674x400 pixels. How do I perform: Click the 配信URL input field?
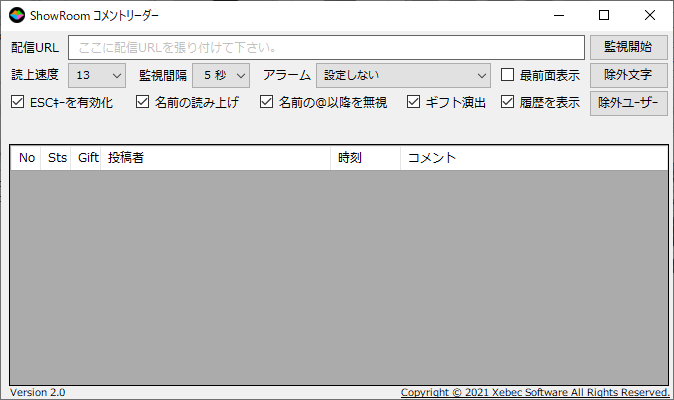coord(326,47)
